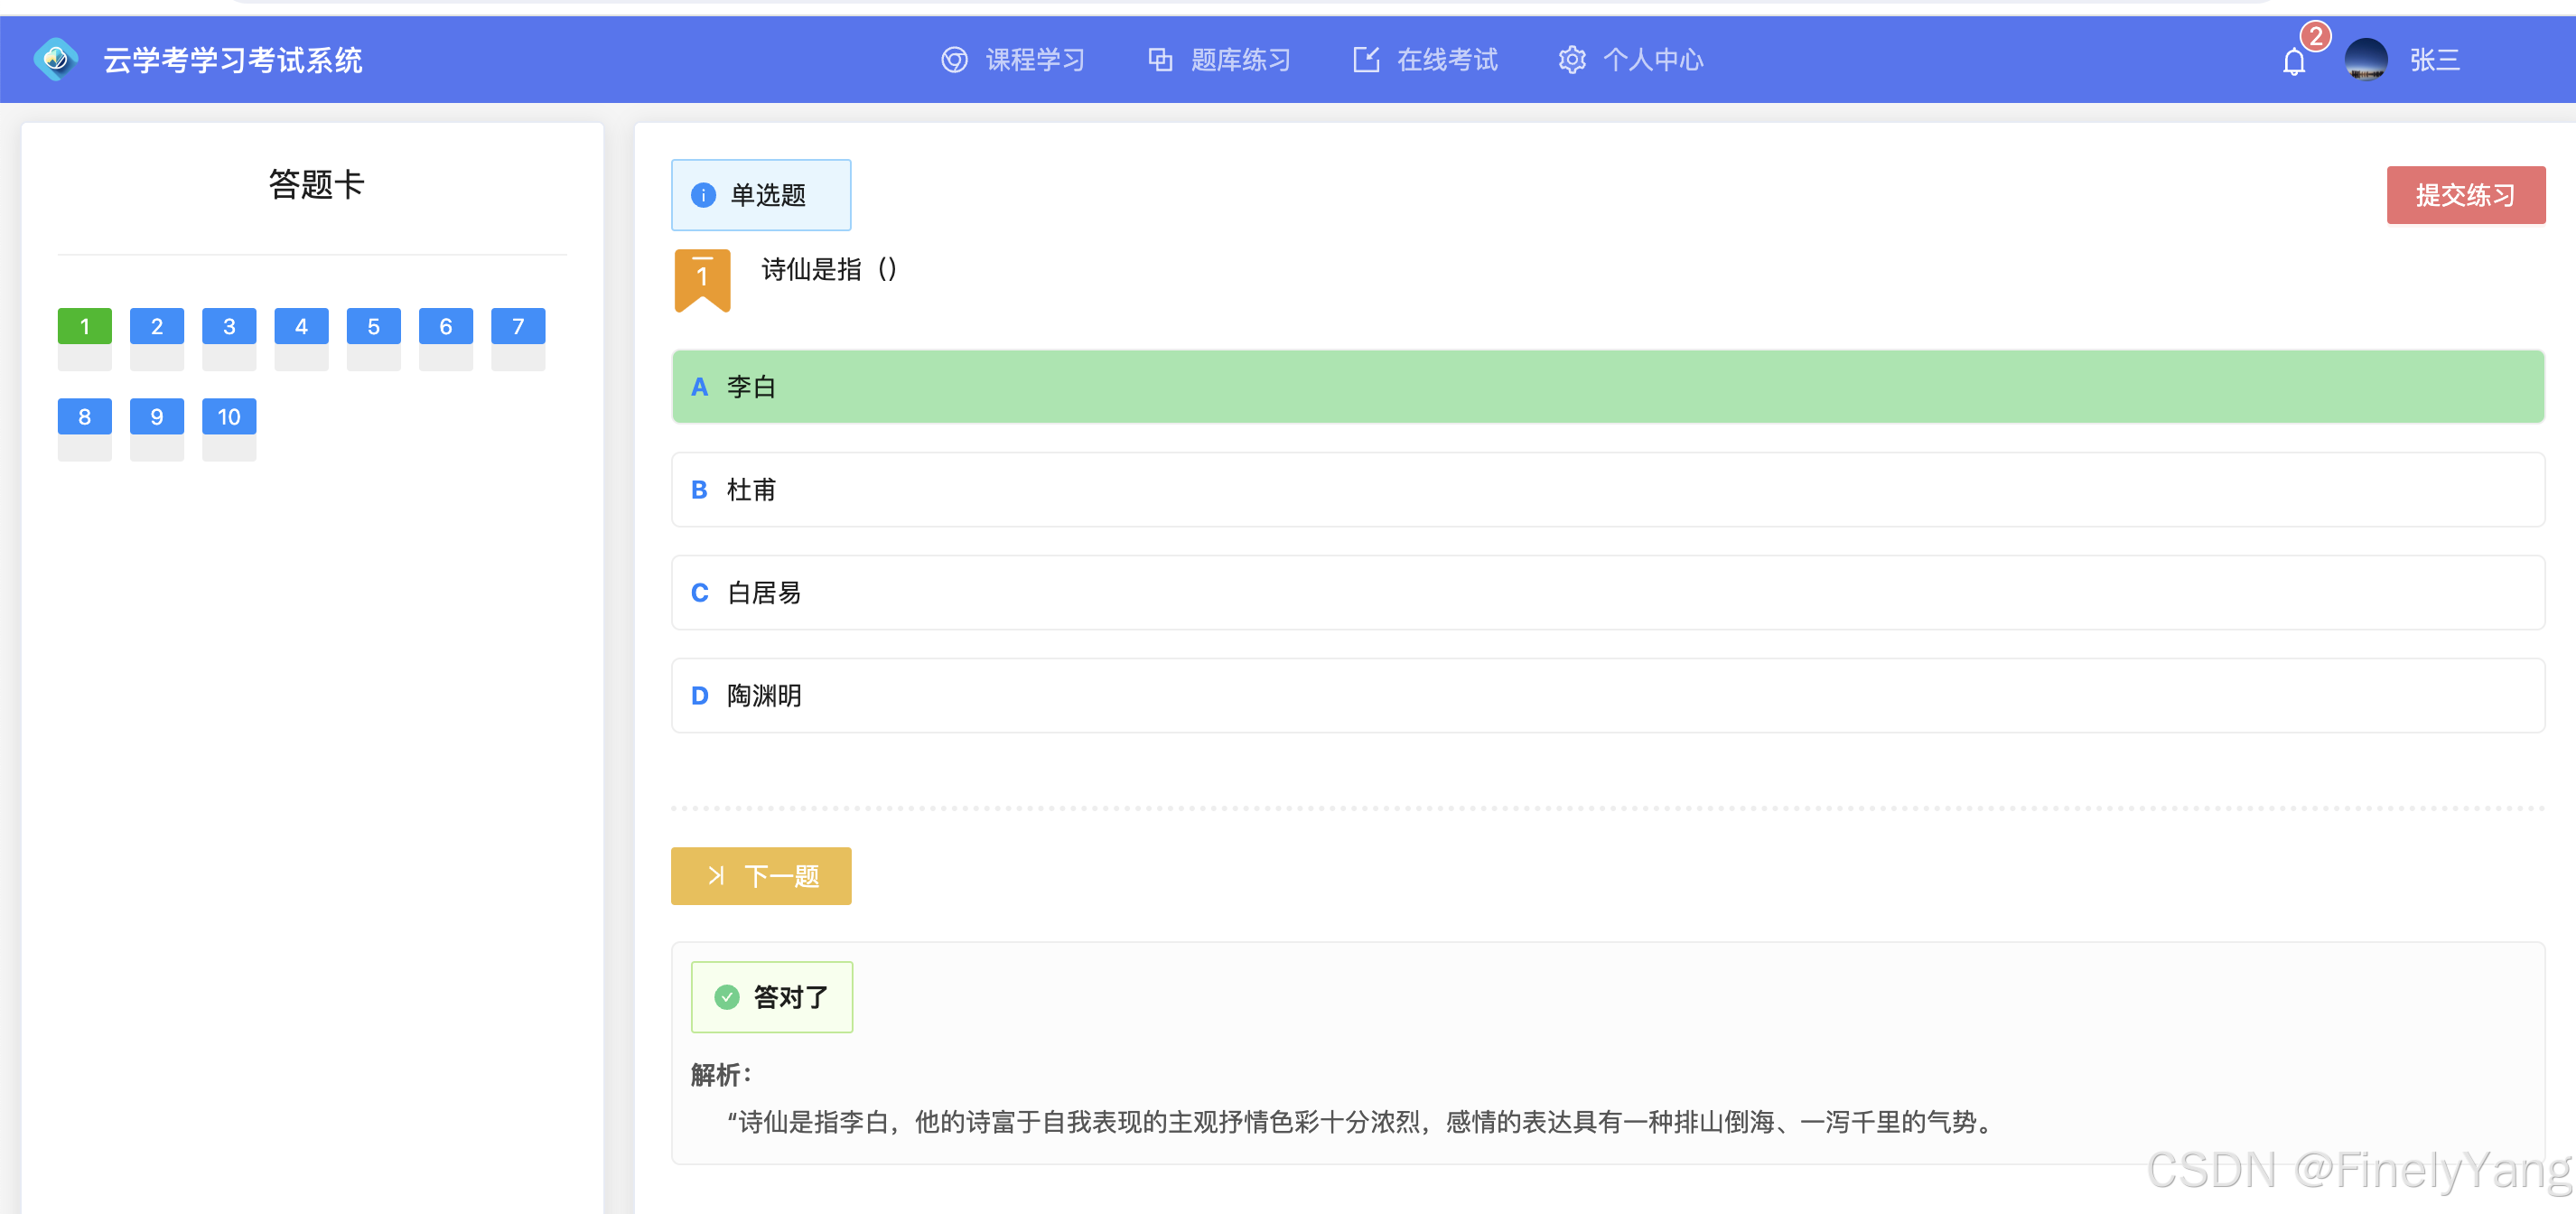Viewport: 2576px width, 1214px height.
Task: Open the 张三 username menu
Action: click(2433, 60)
